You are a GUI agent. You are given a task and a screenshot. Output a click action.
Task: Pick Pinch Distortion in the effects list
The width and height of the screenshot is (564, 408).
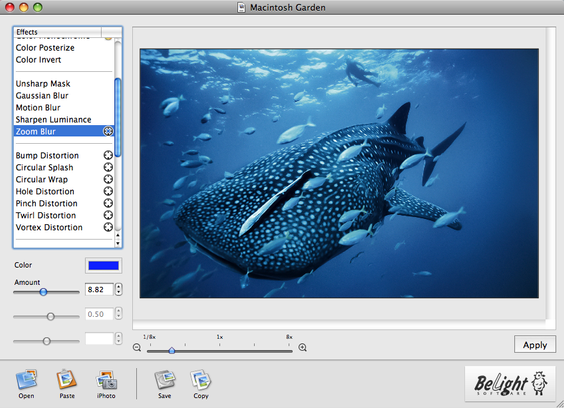coord(46,203)
